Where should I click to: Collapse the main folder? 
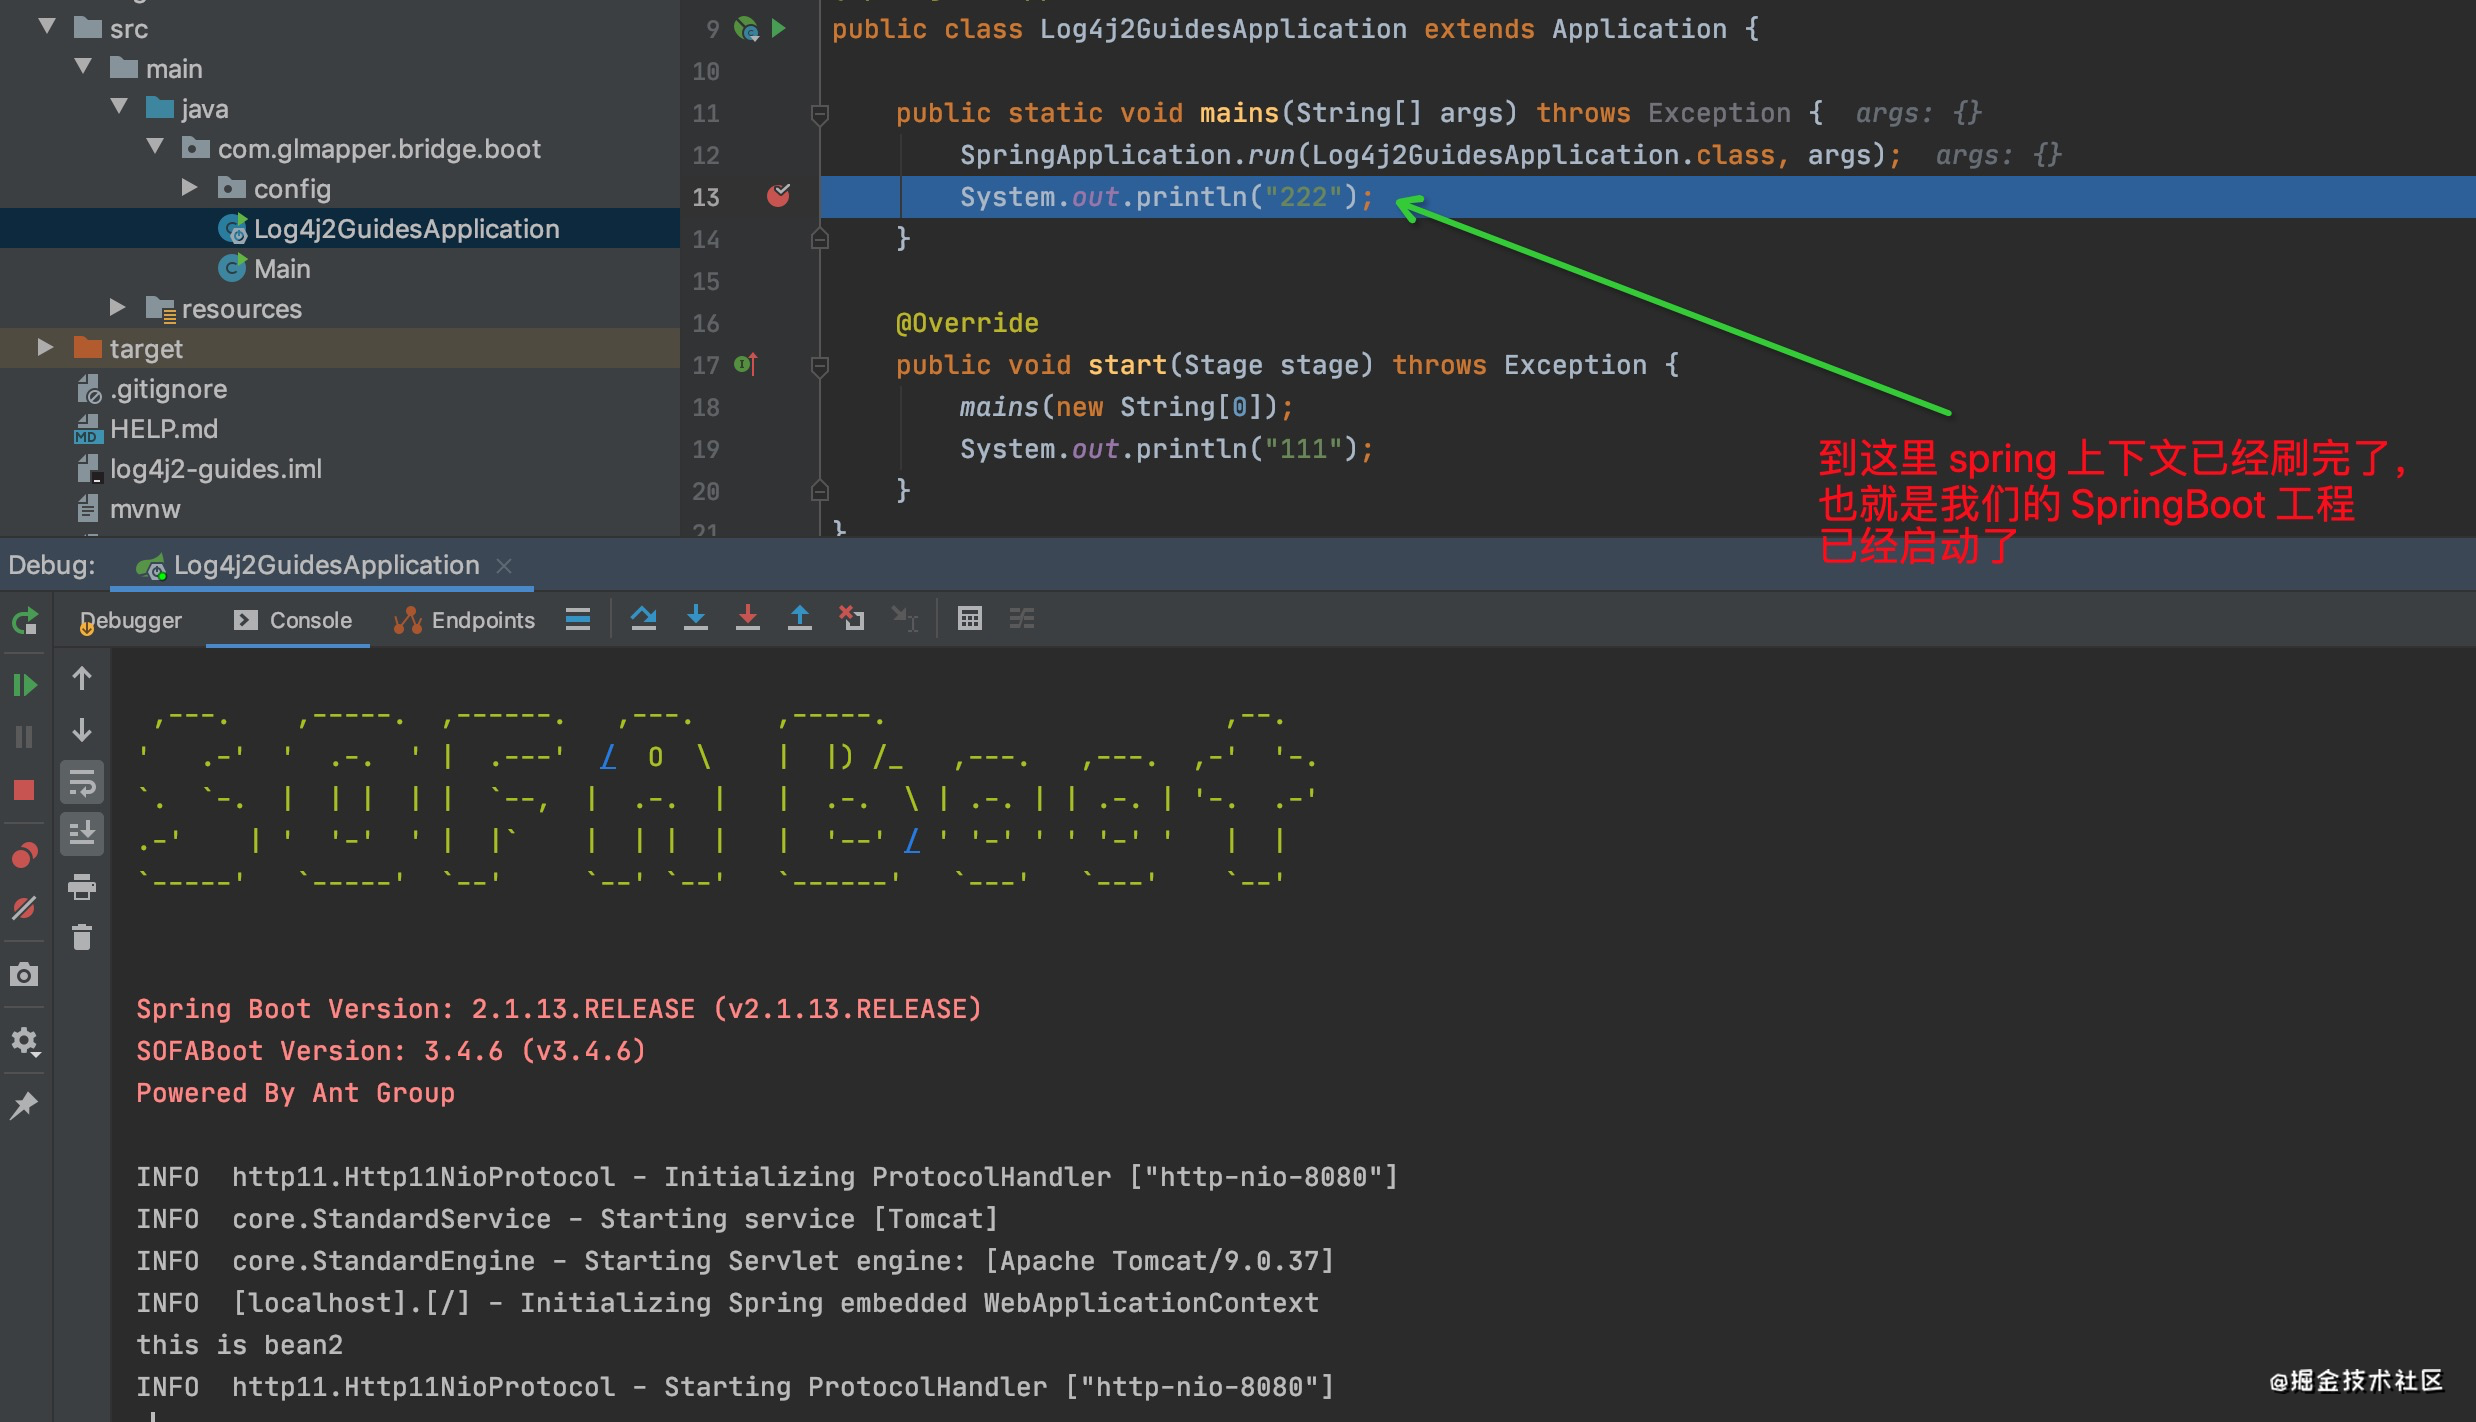coord(83,67)
